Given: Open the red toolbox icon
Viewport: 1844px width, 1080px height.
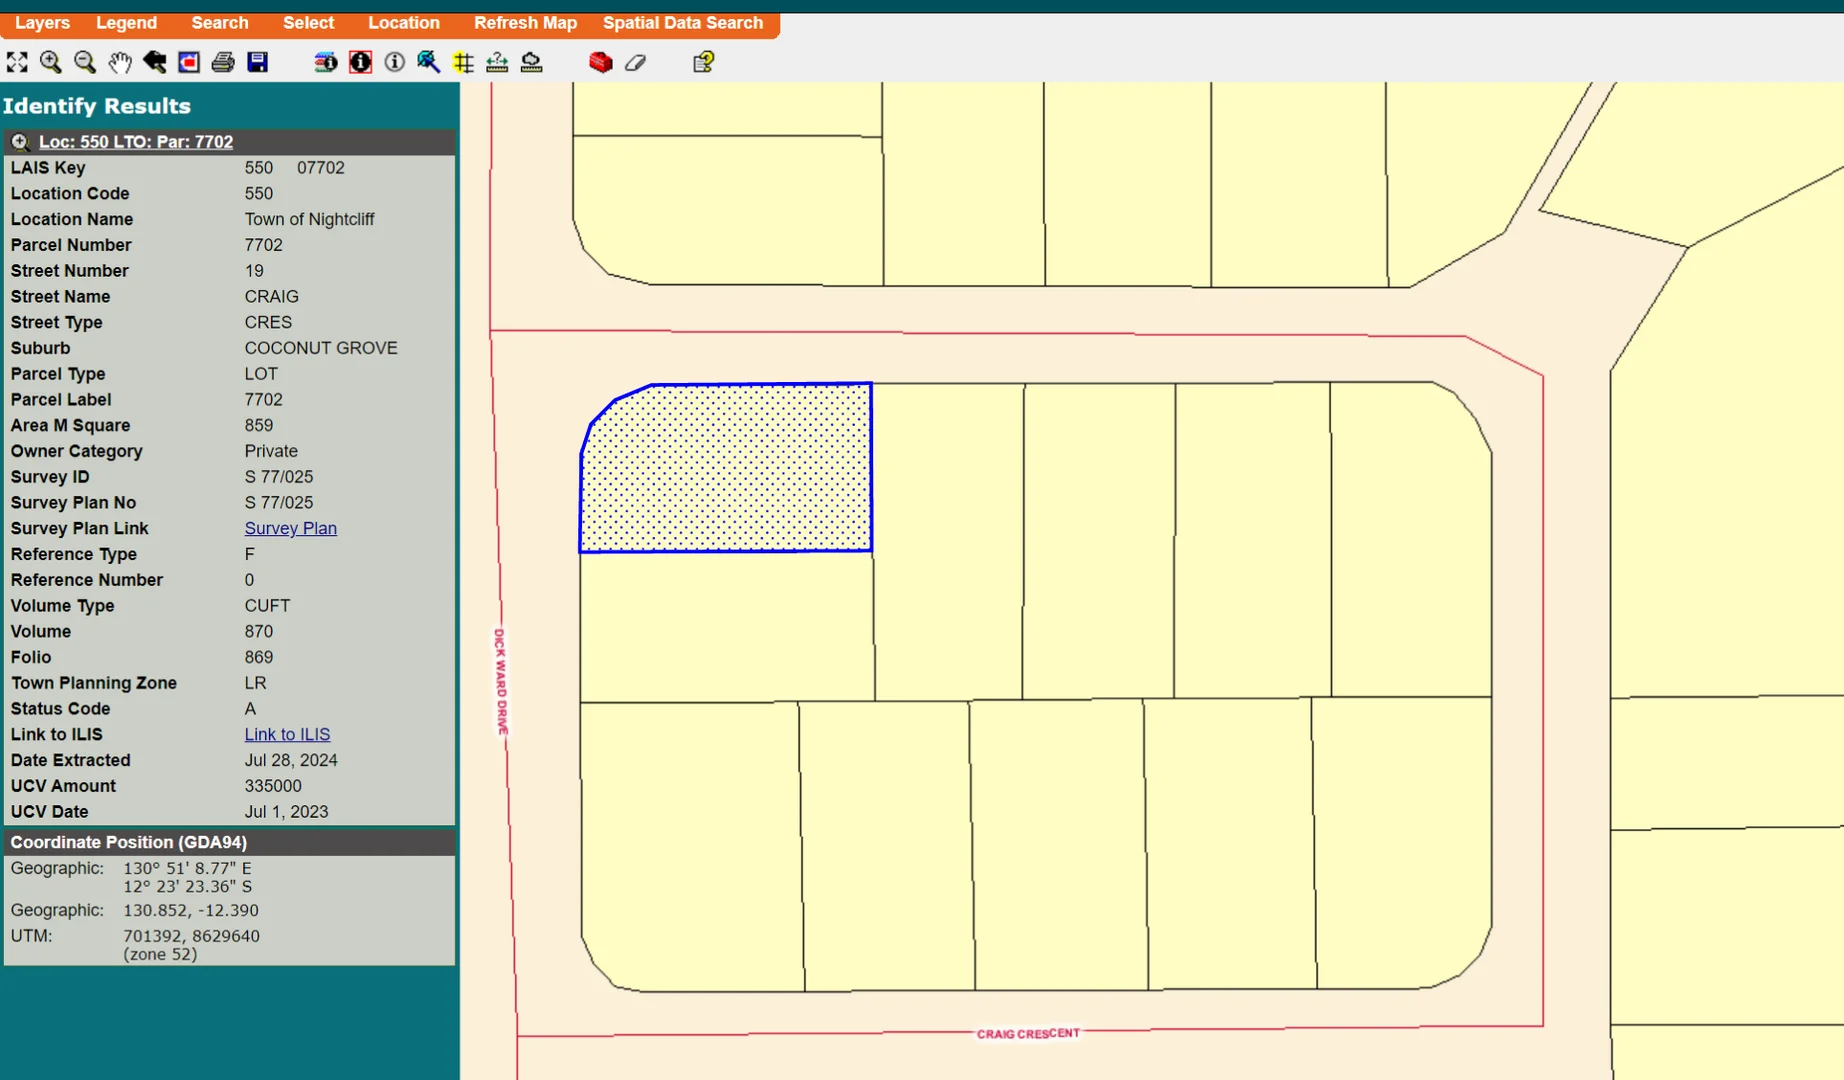Looking at the screenshot, I should coord(600,62).
